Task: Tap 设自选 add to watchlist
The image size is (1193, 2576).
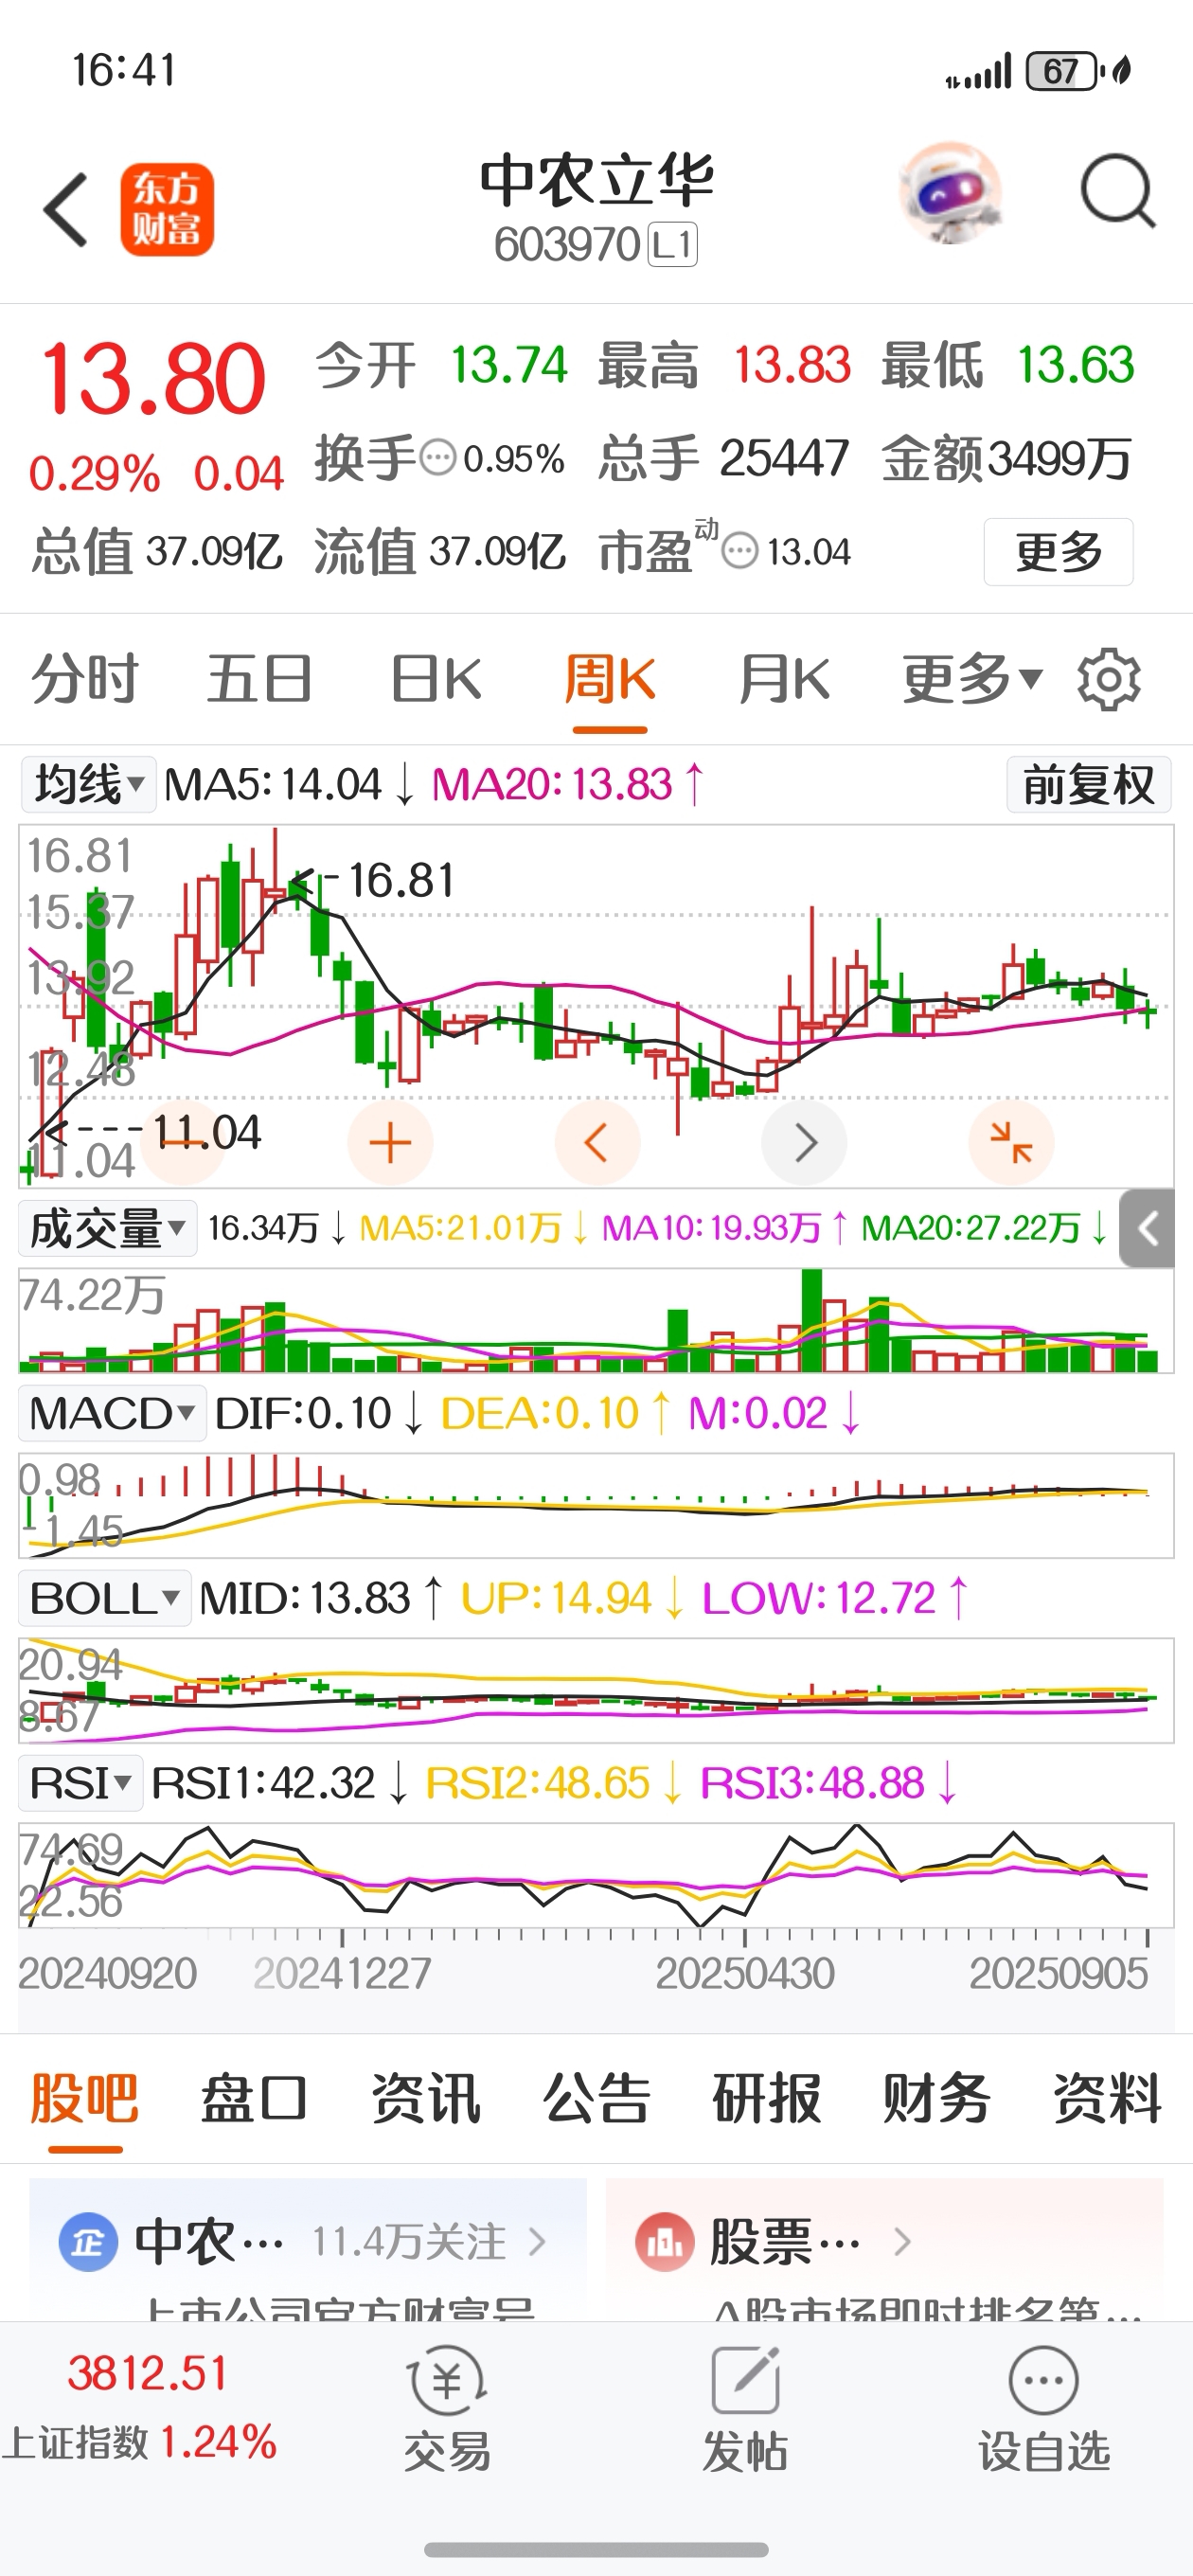Action: (1044, 2409)
